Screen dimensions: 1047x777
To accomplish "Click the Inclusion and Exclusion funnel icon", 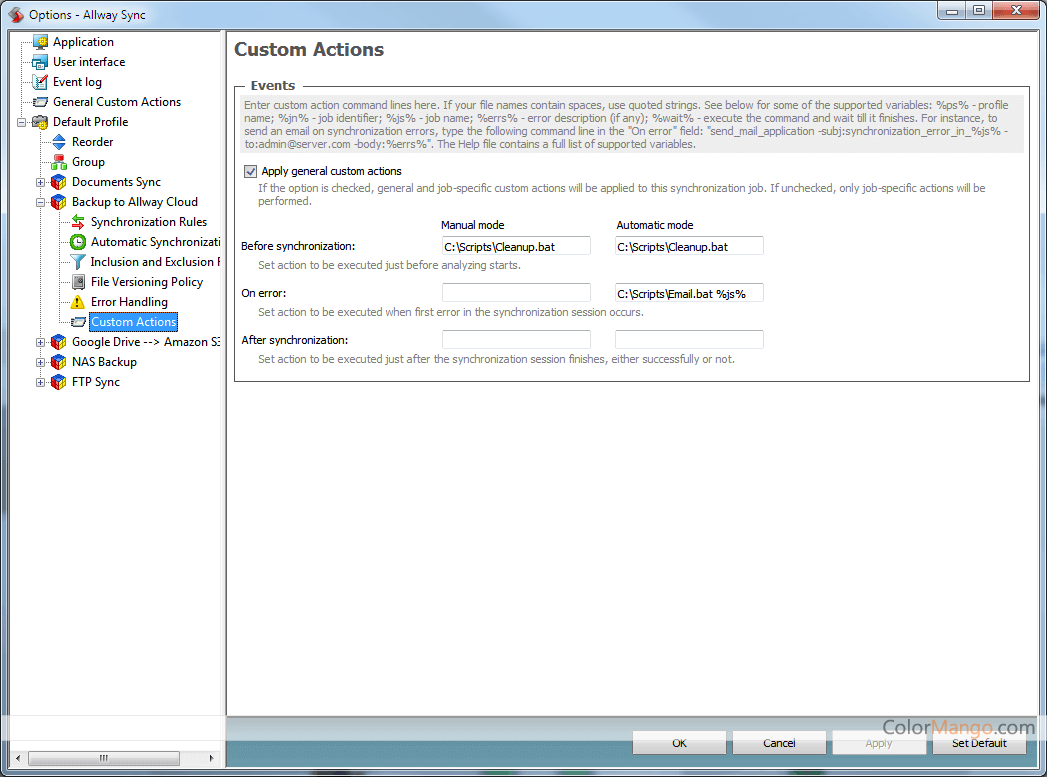I will coord(78,262).
